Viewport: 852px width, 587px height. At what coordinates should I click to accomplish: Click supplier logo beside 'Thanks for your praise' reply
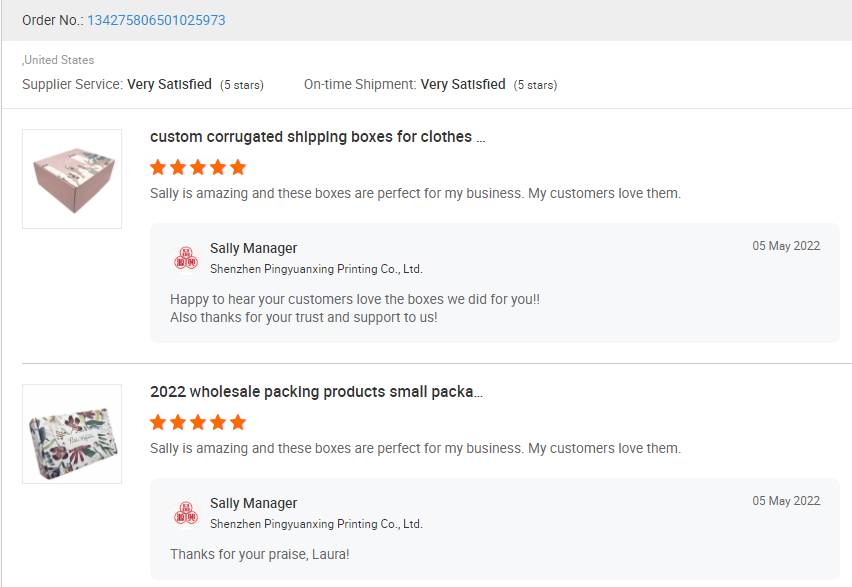tap(186, 513)
